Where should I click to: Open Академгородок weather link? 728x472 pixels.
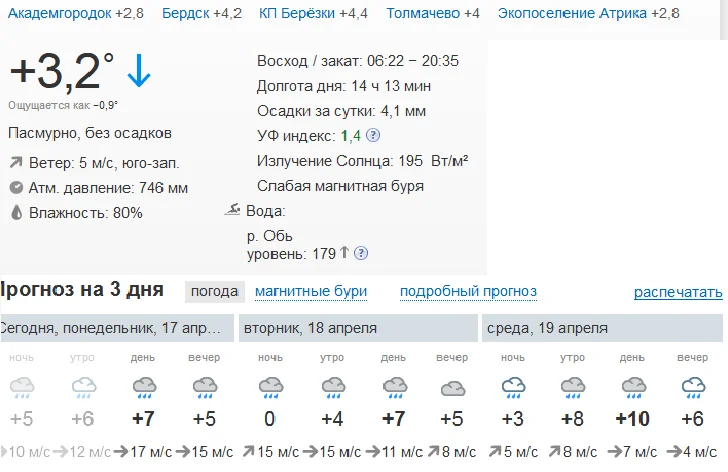[60, 14]
